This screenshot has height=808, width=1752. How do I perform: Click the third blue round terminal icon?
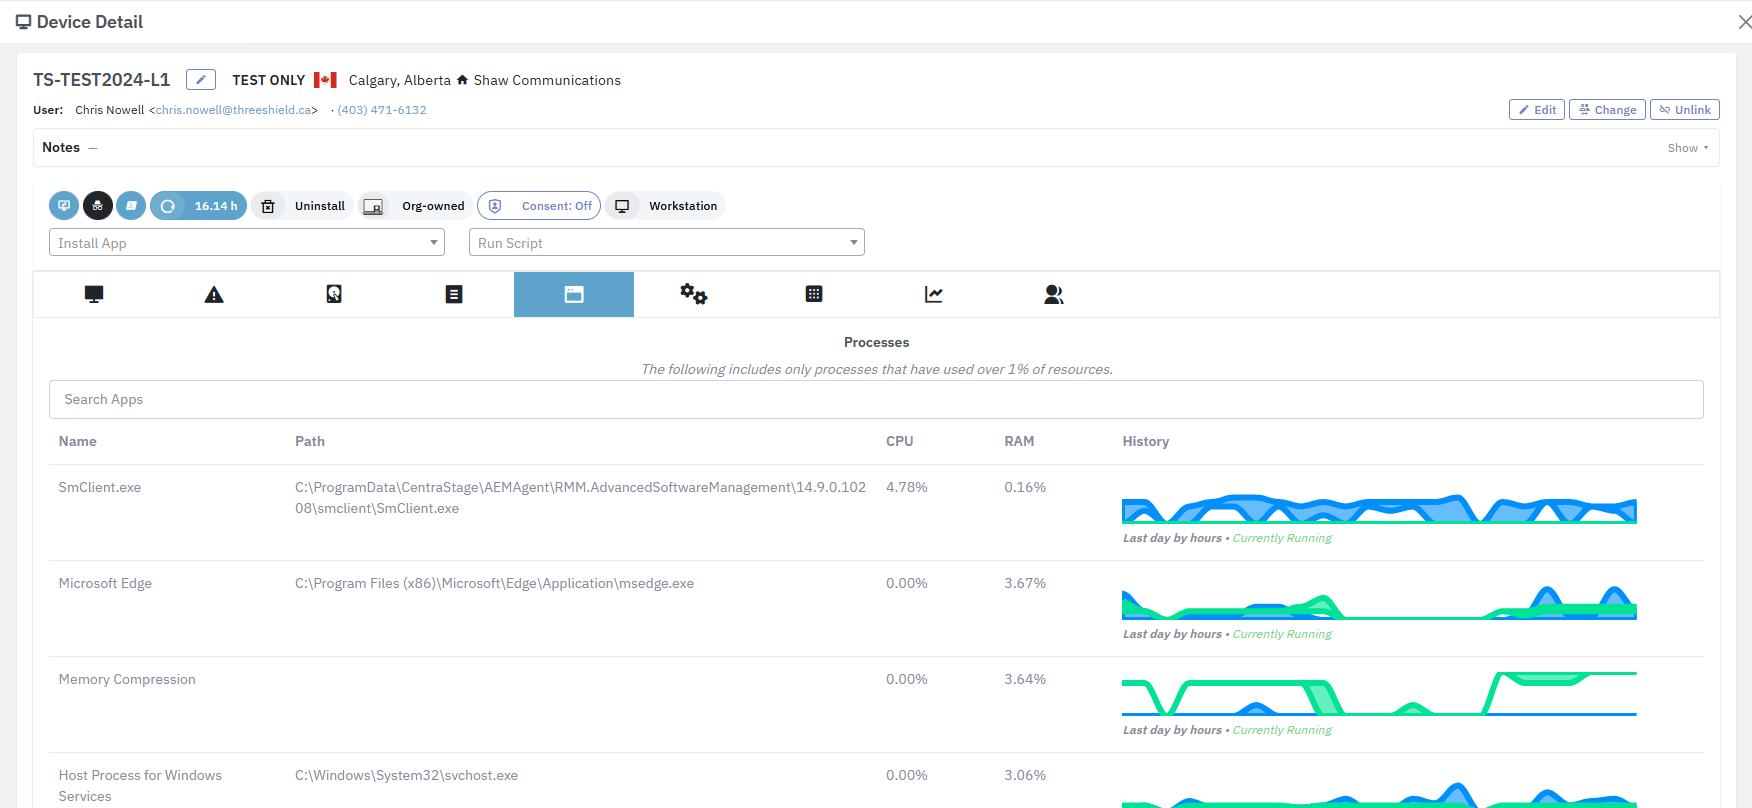[131, 206]
